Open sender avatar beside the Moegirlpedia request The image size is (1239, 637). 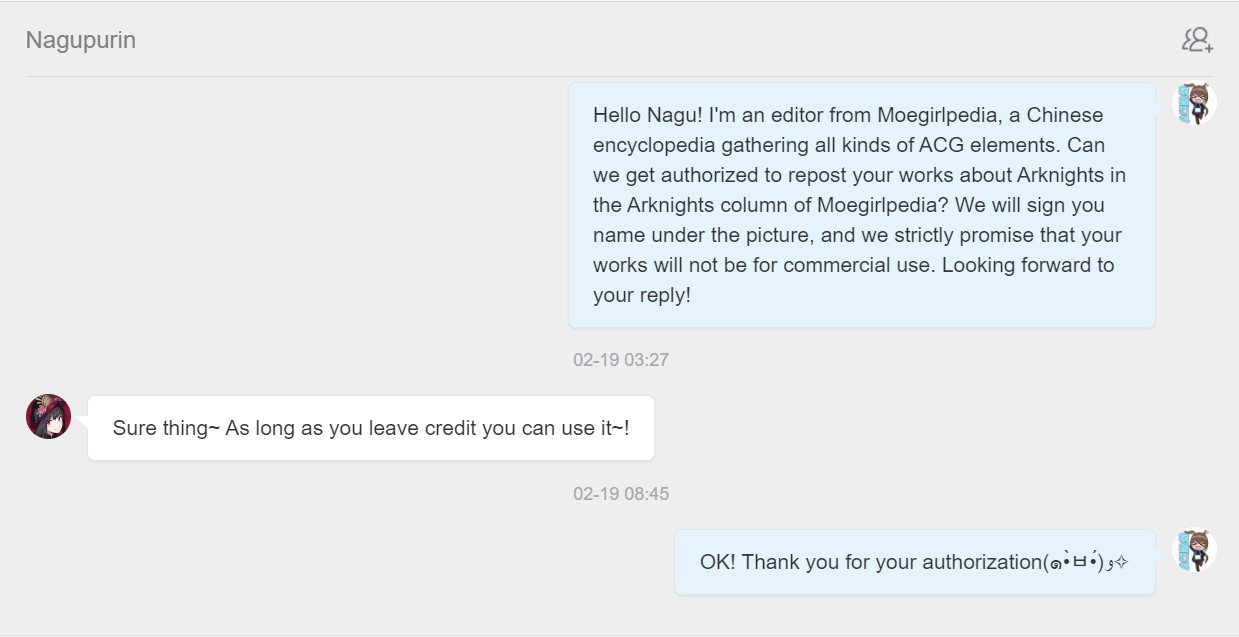click(x=1194, y=104)
